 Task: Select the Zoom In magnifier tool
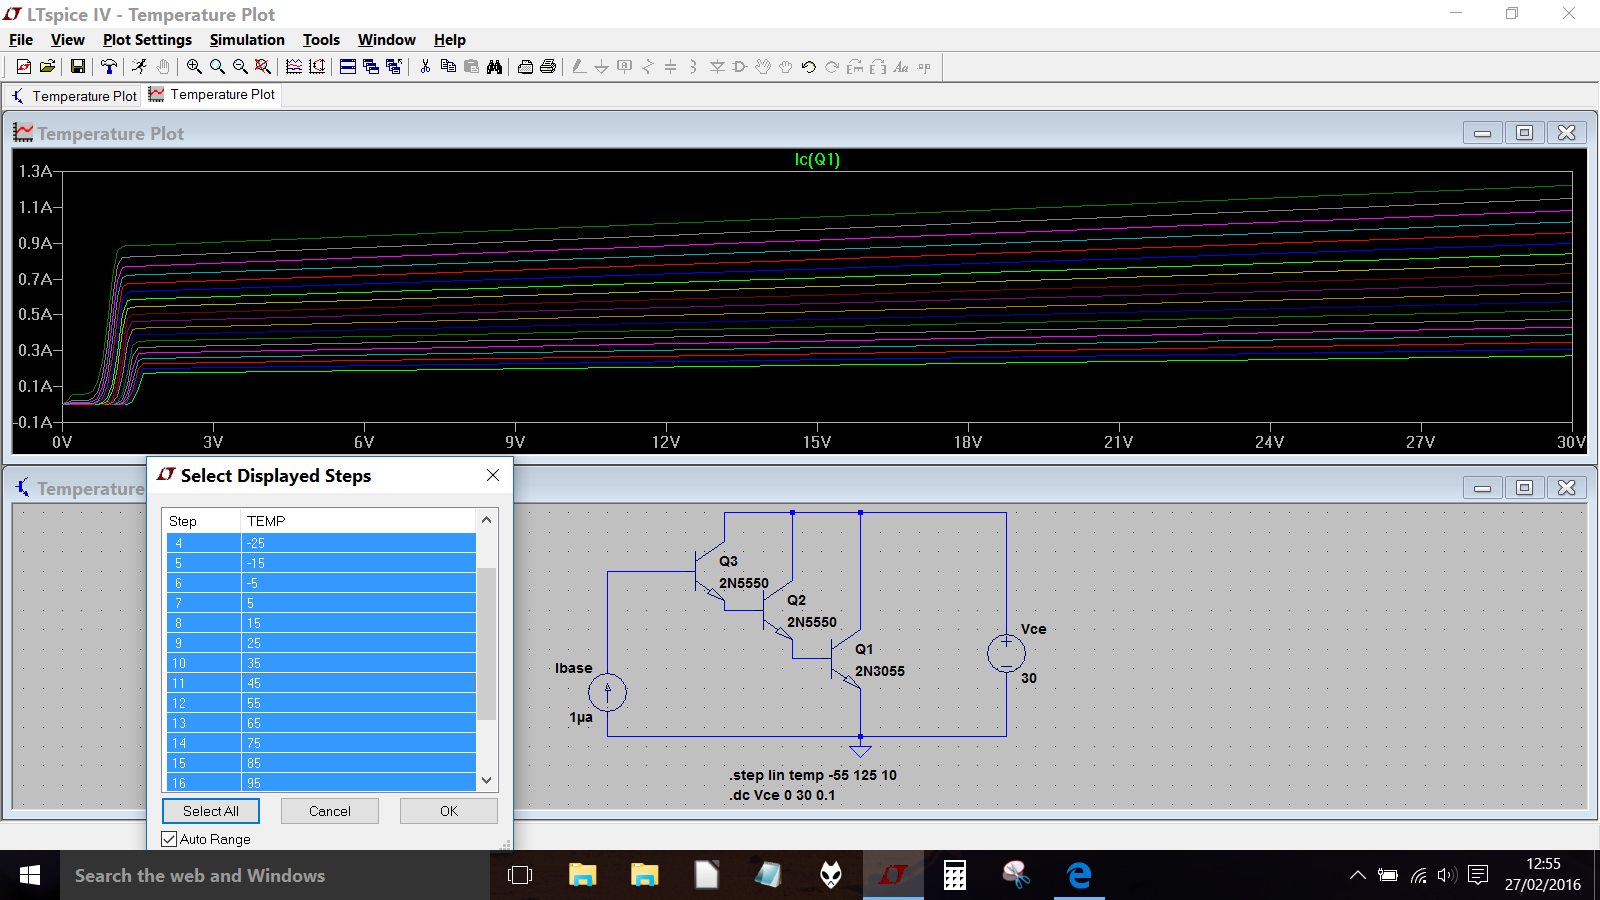tap(194, 67)
